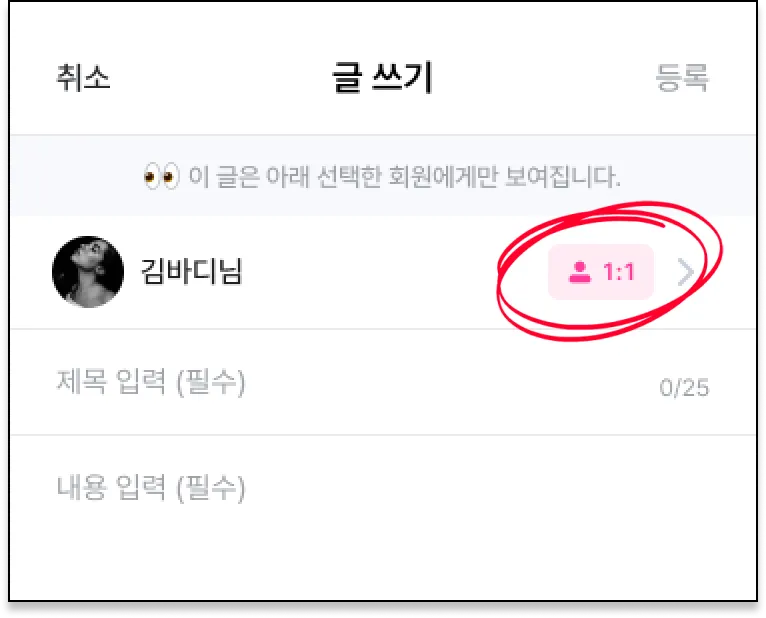The image size is (766, 618).
Task: Click the '(필수)' label in content field
Action: pyautogui.click(x=211, y=488)
